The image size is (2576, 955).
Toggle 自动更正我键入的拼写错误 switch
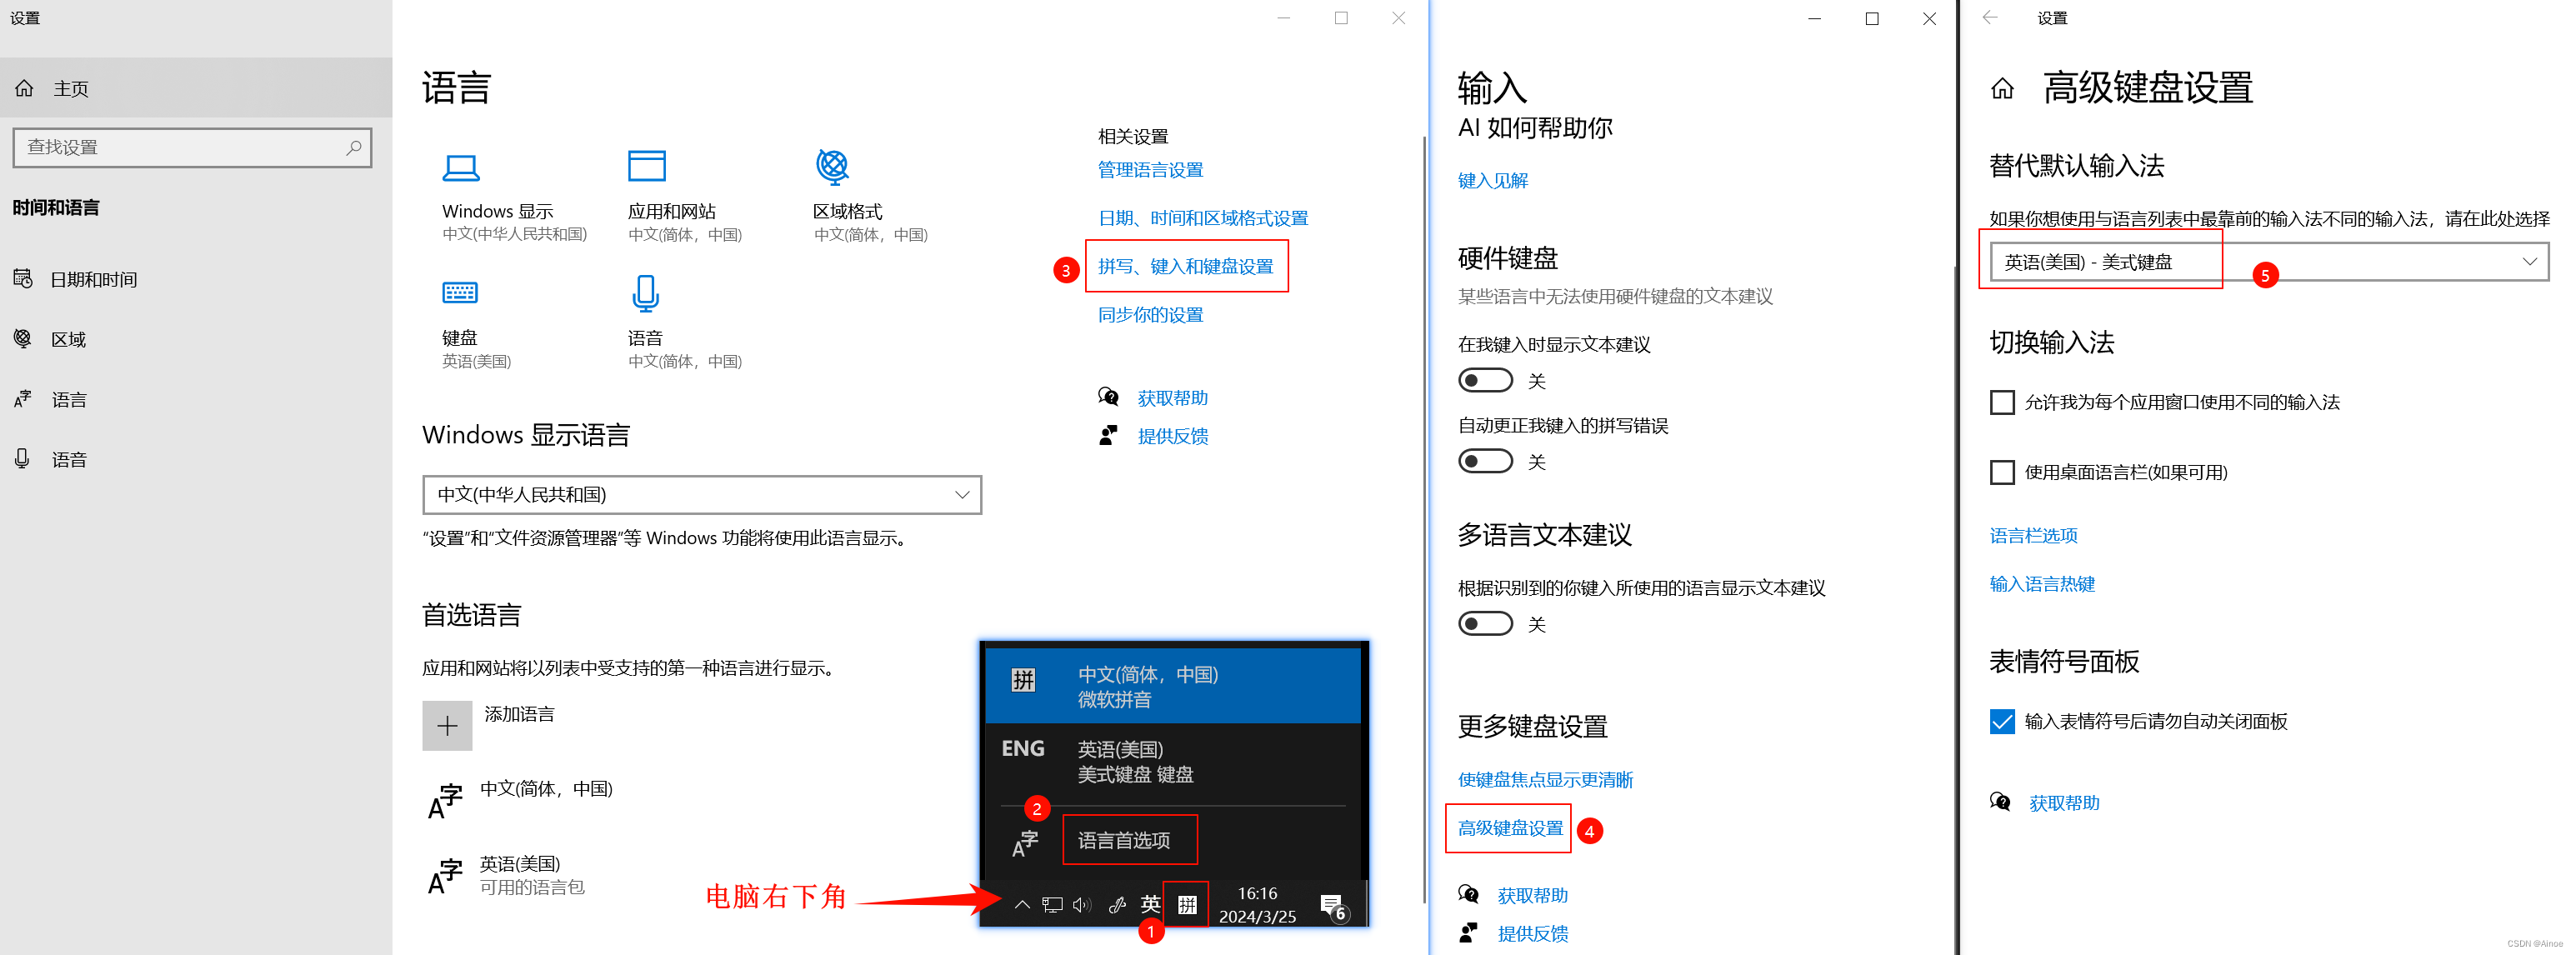click(1485, 461)
